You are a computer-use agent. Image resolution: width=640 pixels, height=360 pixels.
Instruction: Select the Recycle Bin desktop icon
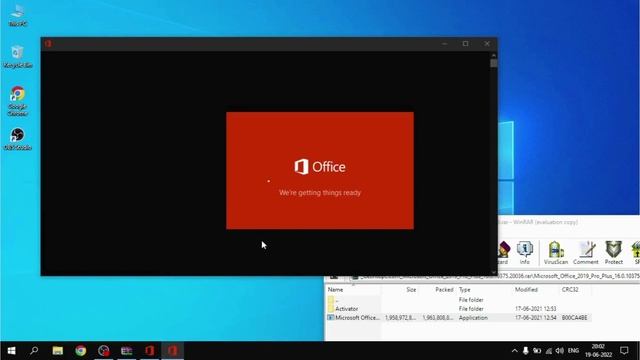click(18, 57)
